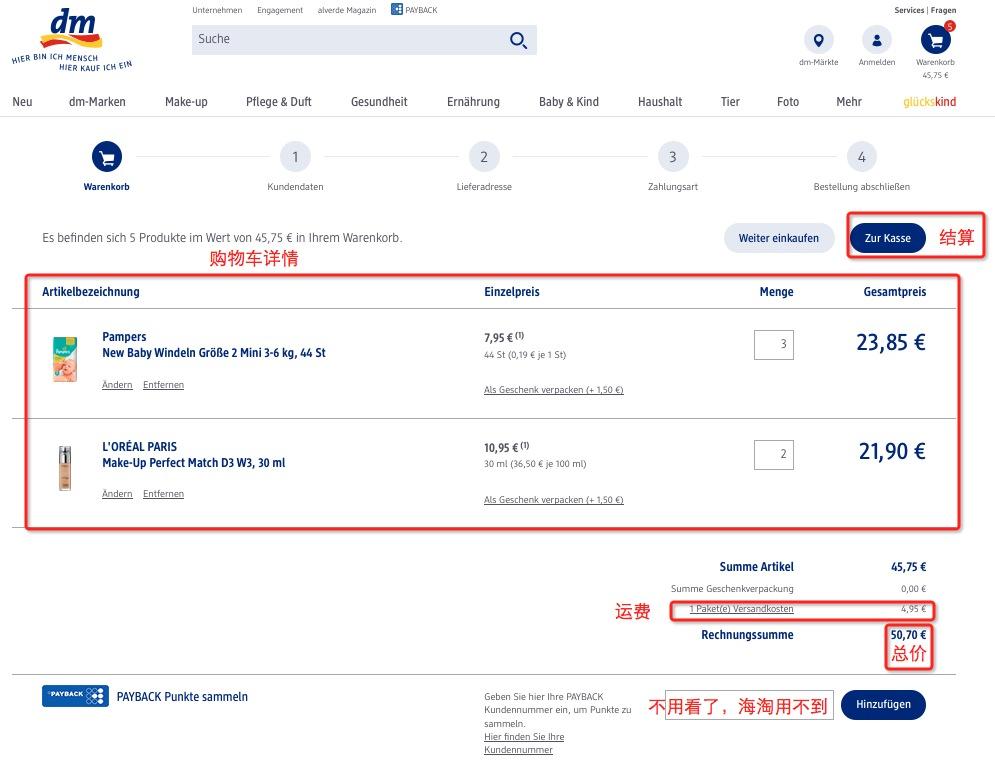Open Pampers New Baby Windeln product title
This screenshot has width=995, height=760.
point(214,344)
